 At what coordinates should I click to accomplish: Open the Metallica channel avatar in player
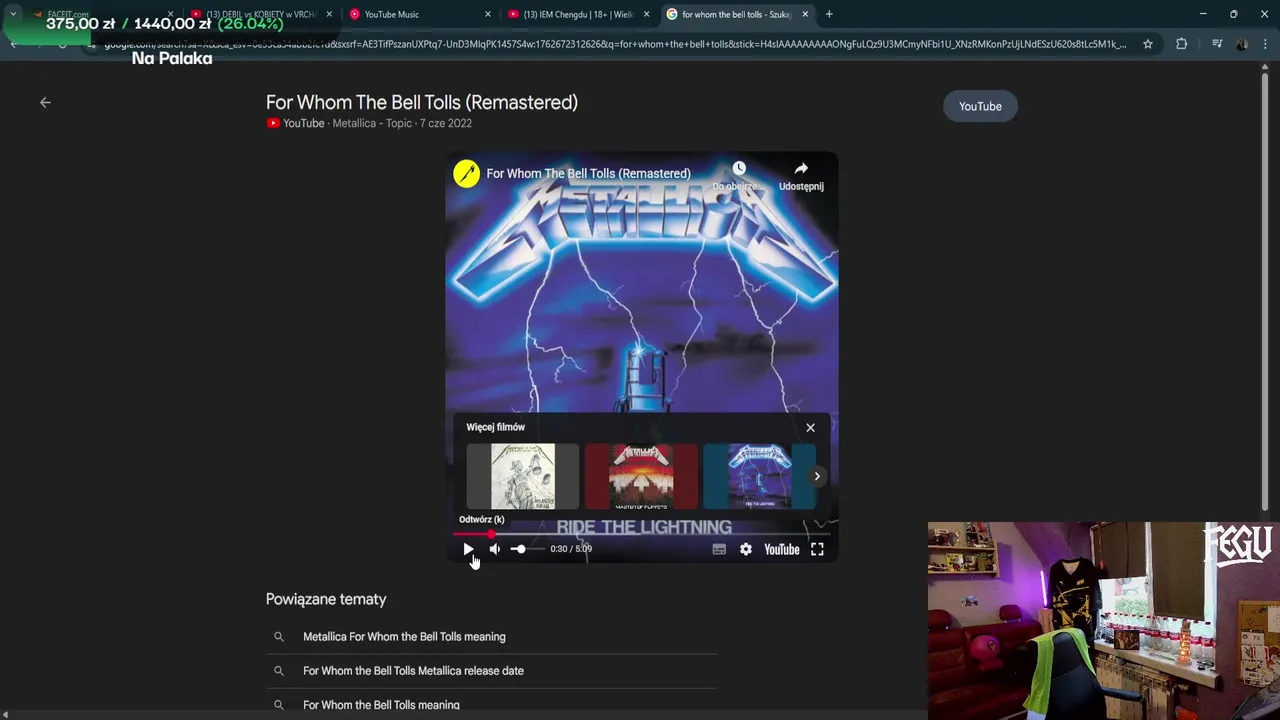(x=466, y=173)
